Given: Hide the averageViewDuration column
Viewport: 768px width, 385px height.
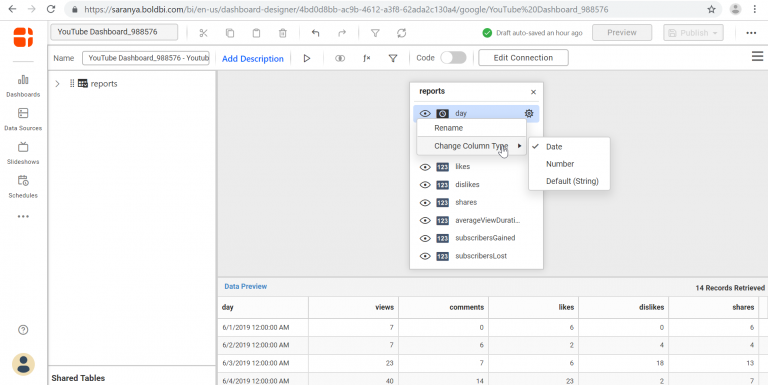Looking at the screenshot, I should pos(425,220).
